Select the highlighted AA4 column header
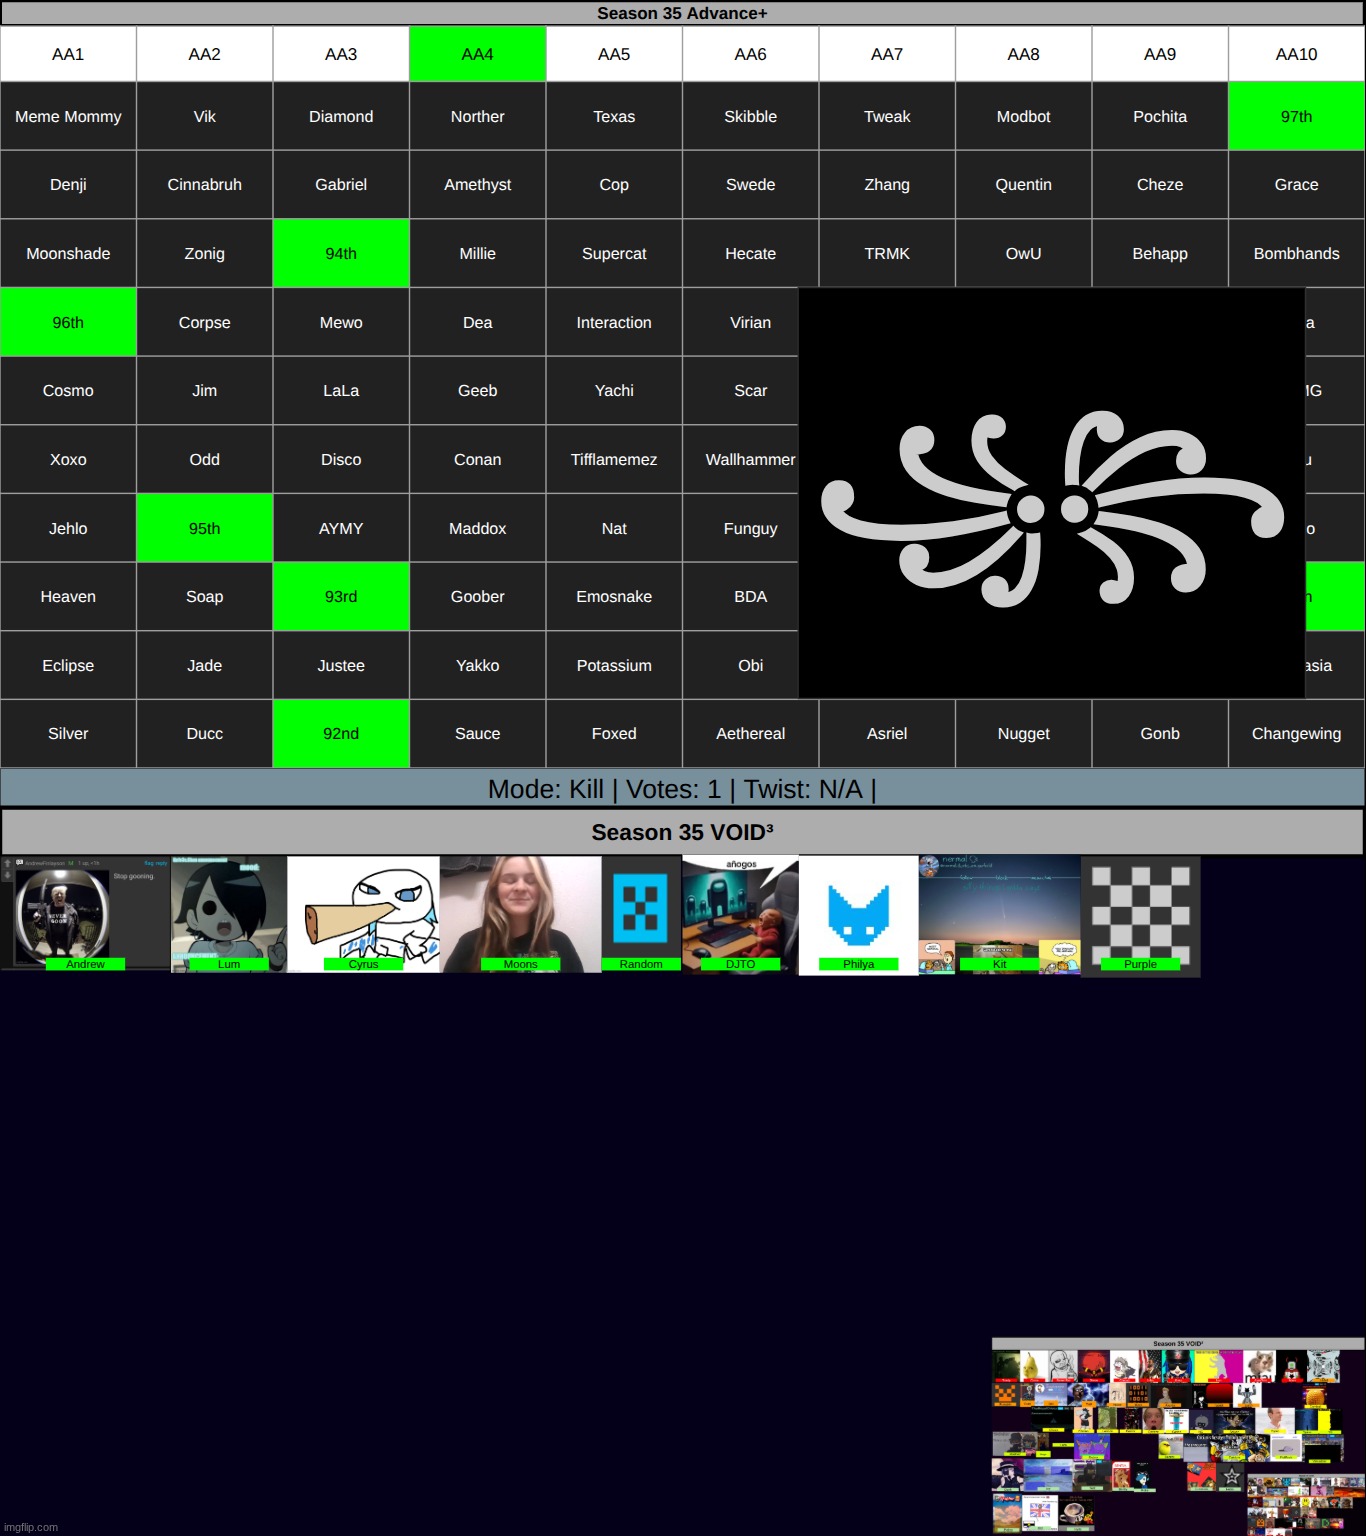Image resolution: width=1366 pixels, height=1536 pixels. point(477,54)
